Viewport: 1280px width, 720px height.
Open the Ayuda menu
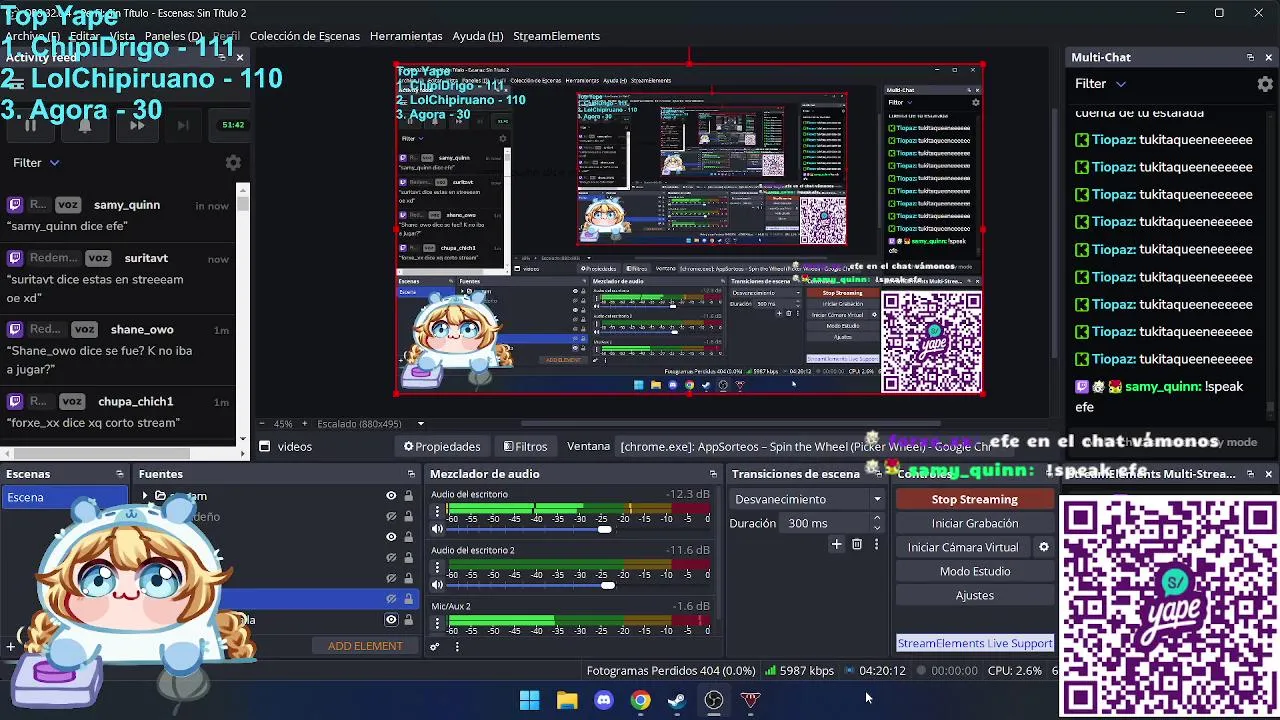(477, 36)
